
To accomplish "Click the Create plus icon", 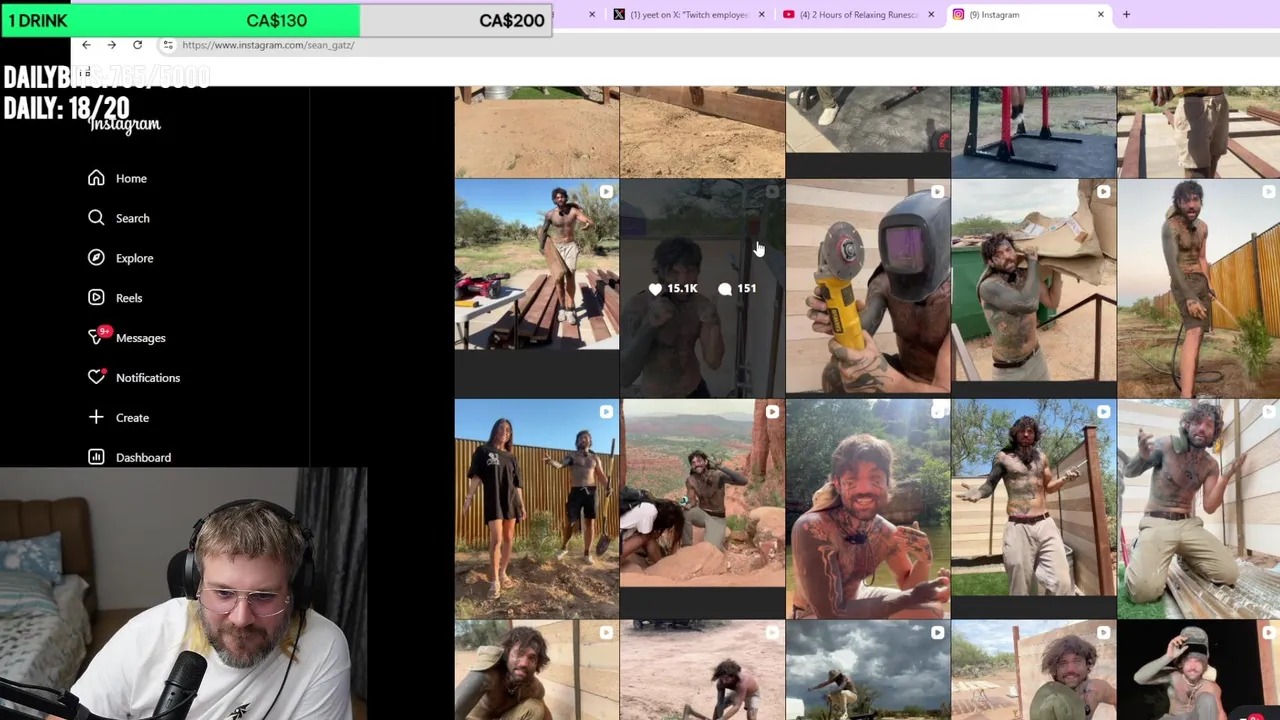I will point(96,417).
